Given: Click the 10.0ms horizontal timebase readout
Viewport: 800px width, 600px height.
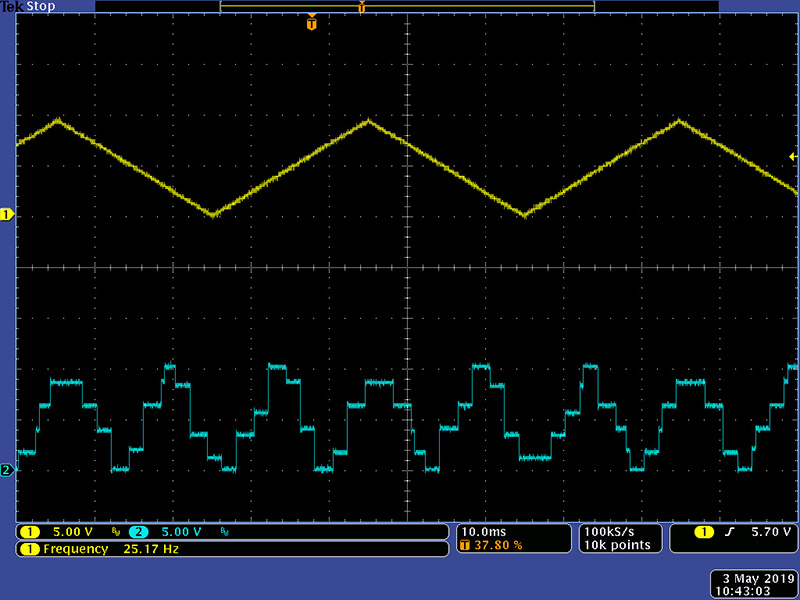Looking at the screenshot, I should tap(483, 531).
